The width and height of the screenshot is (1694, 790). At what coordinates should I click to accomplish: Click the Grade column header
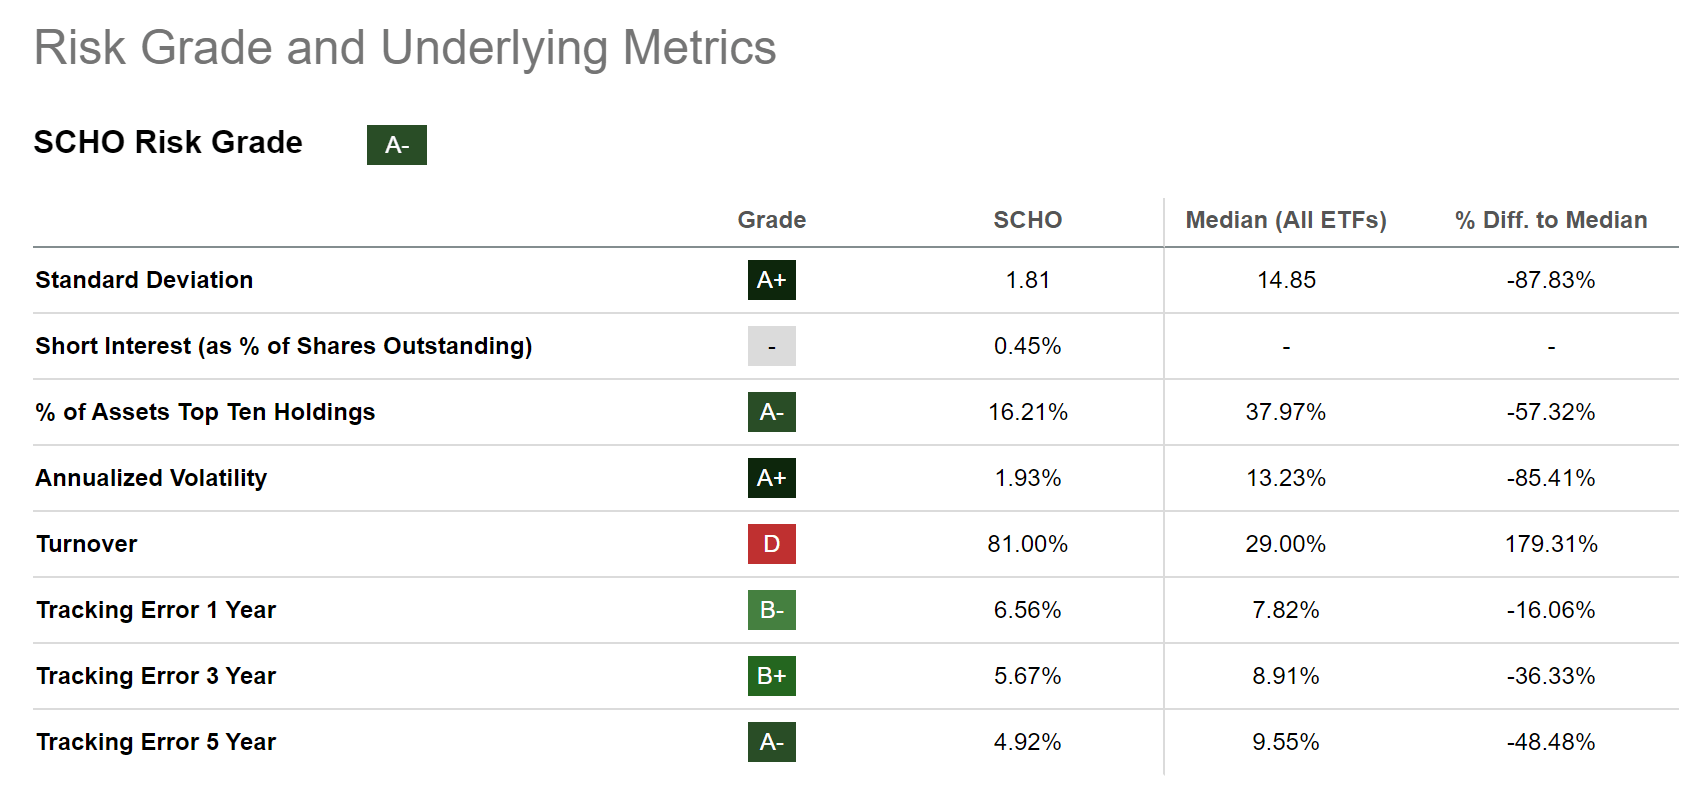tap(771, 220)
